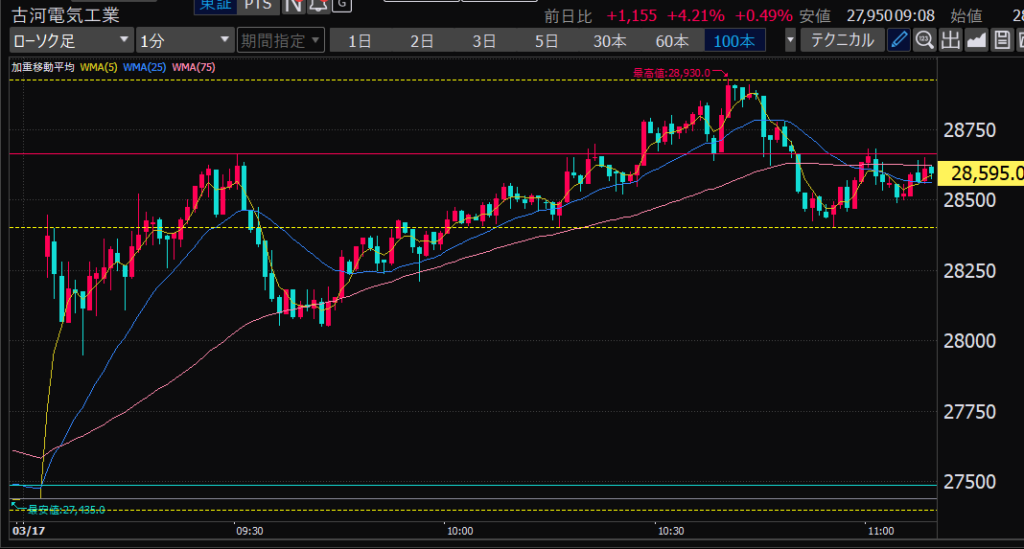The height and width of the screenshot is (549, 1024).
Task: Click the save floppy disk icon
Action: pos(1000,40)
